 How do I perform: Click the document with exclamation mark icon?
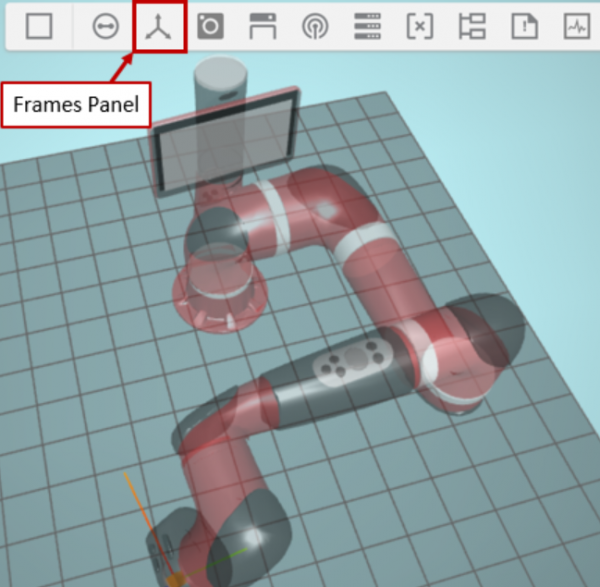click(x=525, y=26)
